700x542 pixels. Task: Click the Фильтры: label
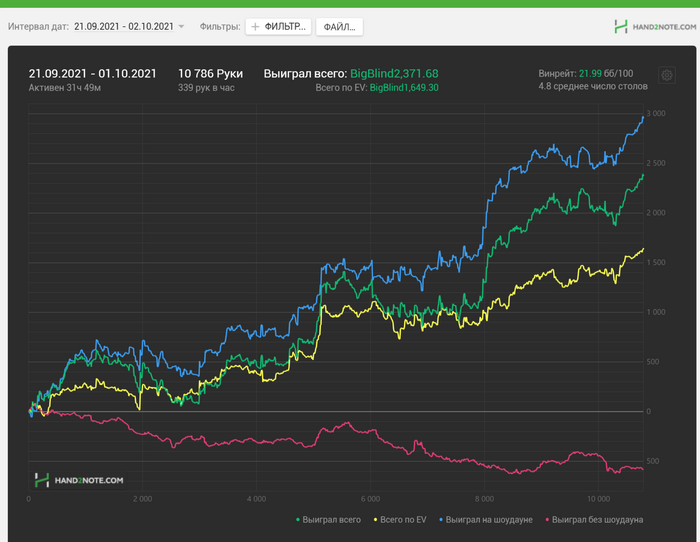click(220, 26)
